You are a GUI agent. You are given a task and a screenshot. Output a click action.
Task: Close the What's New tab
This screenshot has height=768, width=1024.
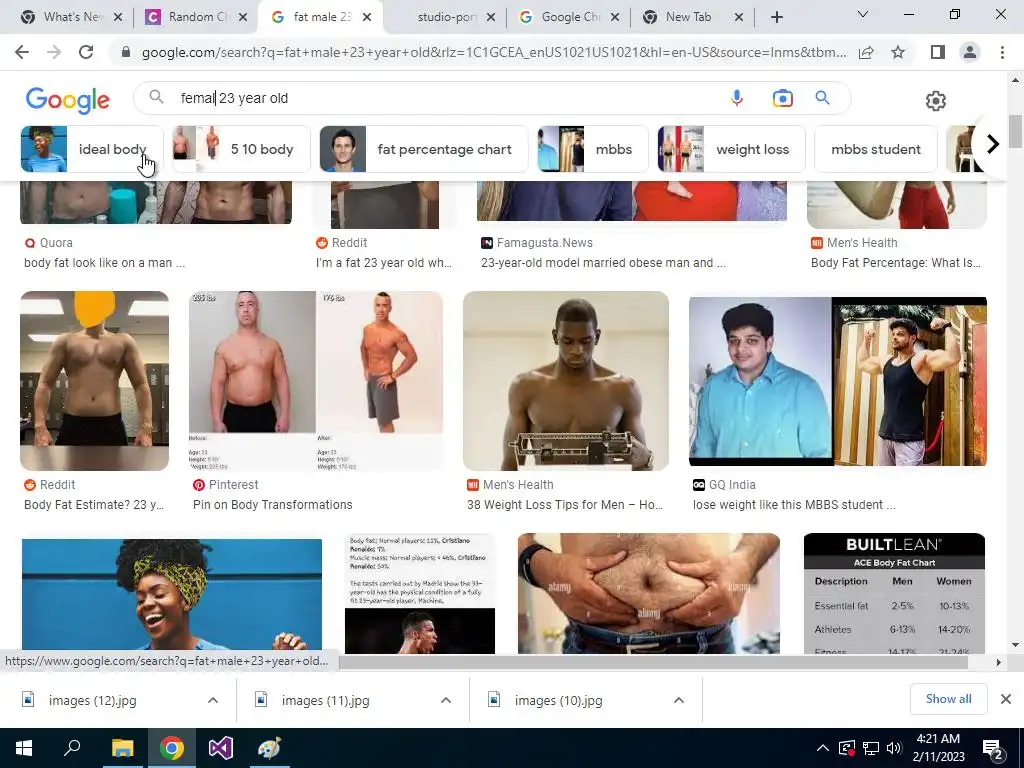(118, 17)
